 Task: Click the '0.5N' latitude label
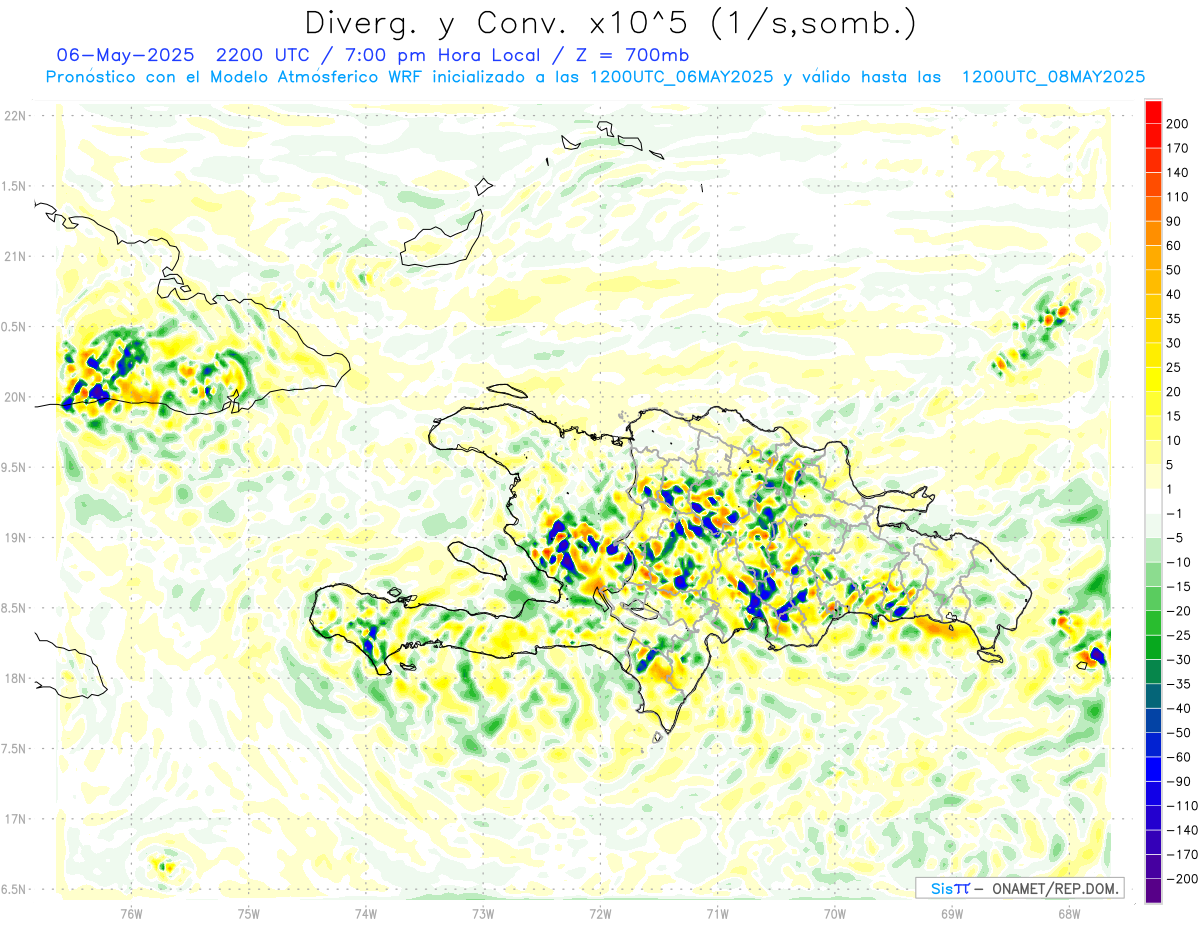[15, 327]
